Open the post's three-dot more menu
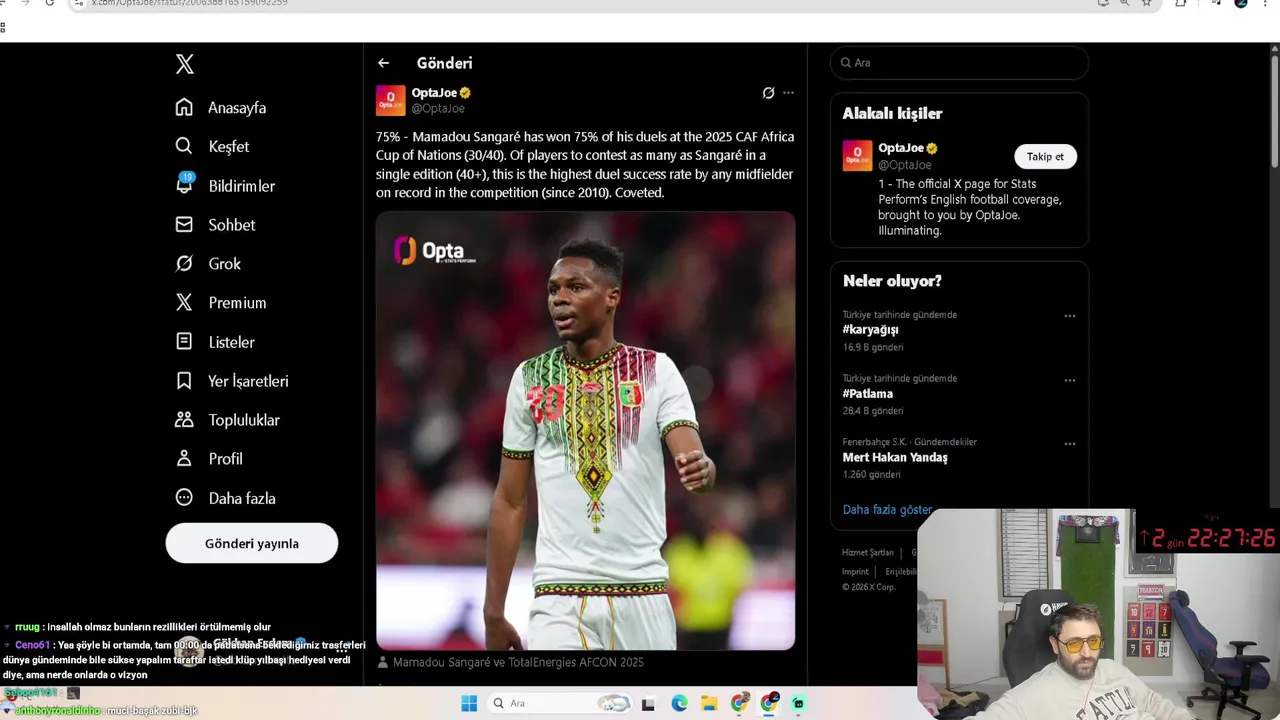Screen dimensions: 1280x720 pyautogui.click(x=788, y=93)
